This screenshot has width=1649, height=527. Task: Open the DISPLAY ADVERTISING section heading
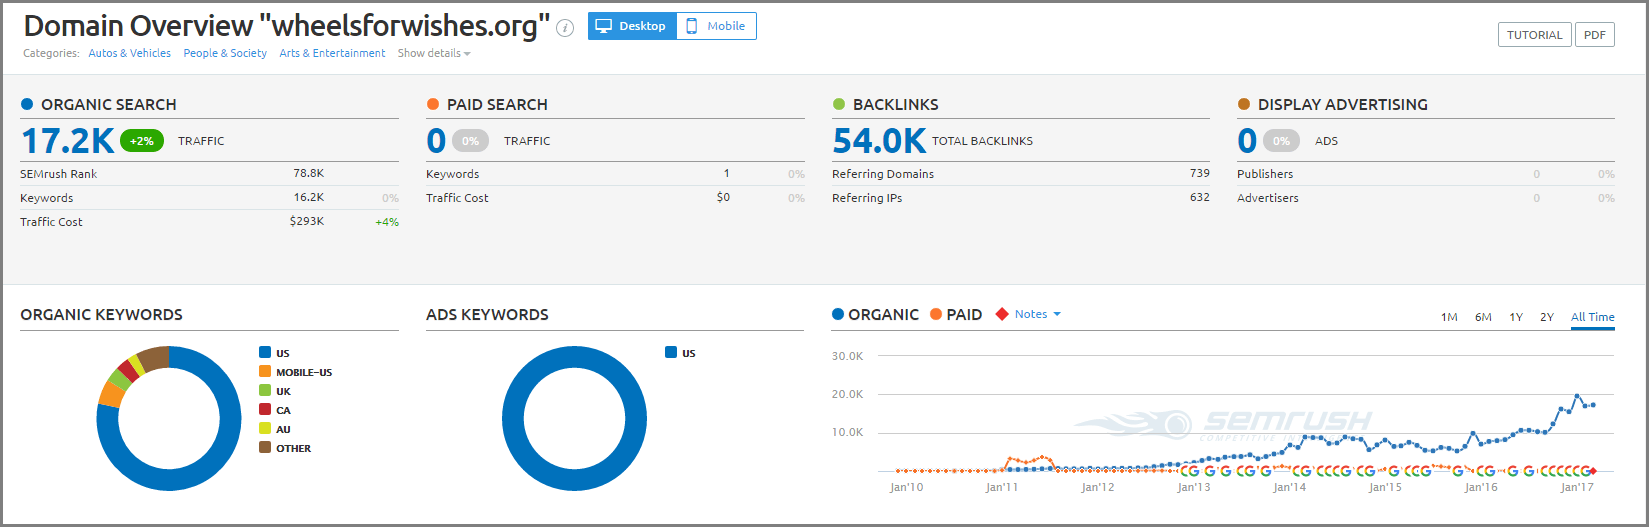[1342, 104]
